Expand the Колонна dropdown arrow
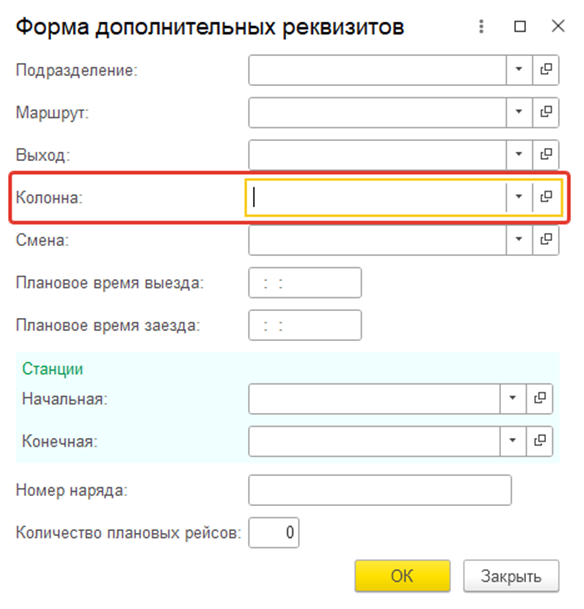584x609 pixels. 519,197
